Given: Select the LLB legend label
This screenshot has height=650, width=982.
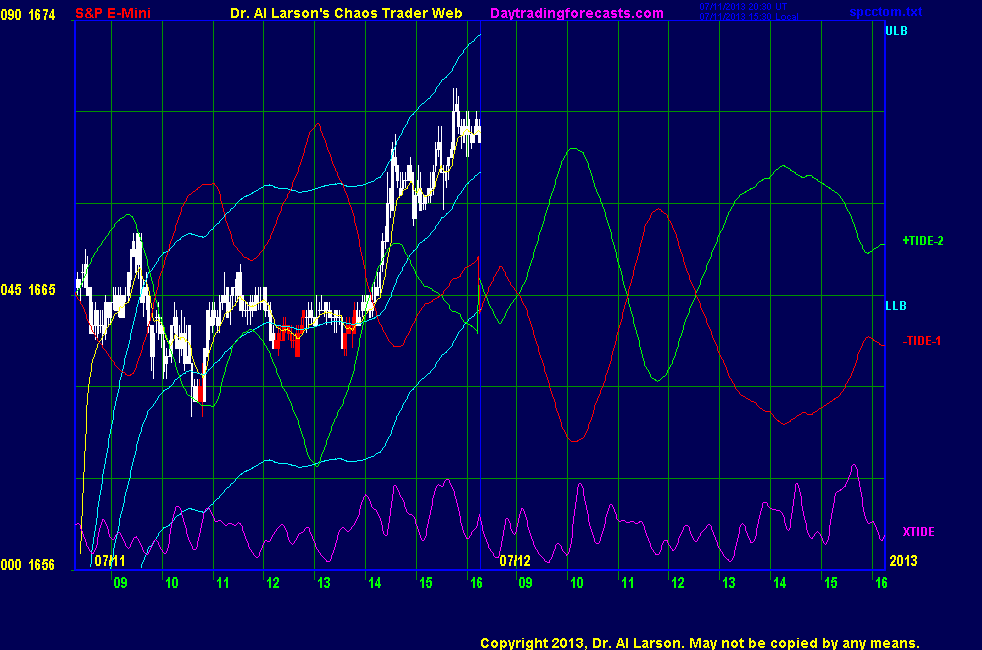Looking at the screenshot, I should click(895, 305).
